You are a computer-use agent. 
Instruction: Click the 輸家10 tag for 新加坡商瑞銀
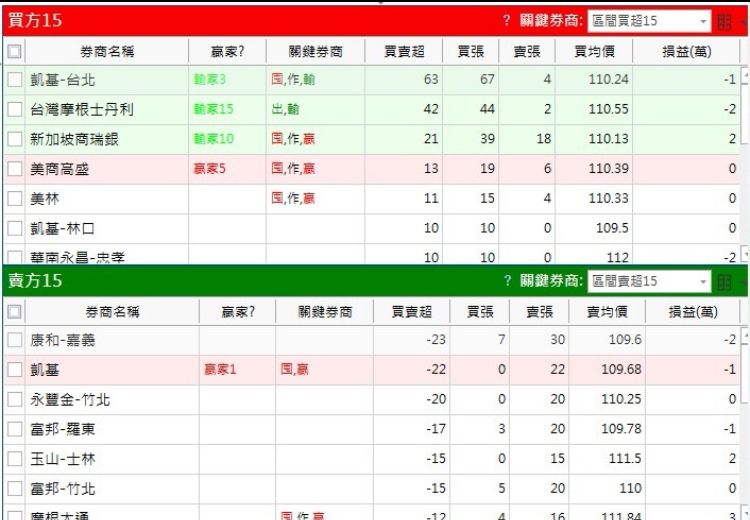[x=213, y=139]
